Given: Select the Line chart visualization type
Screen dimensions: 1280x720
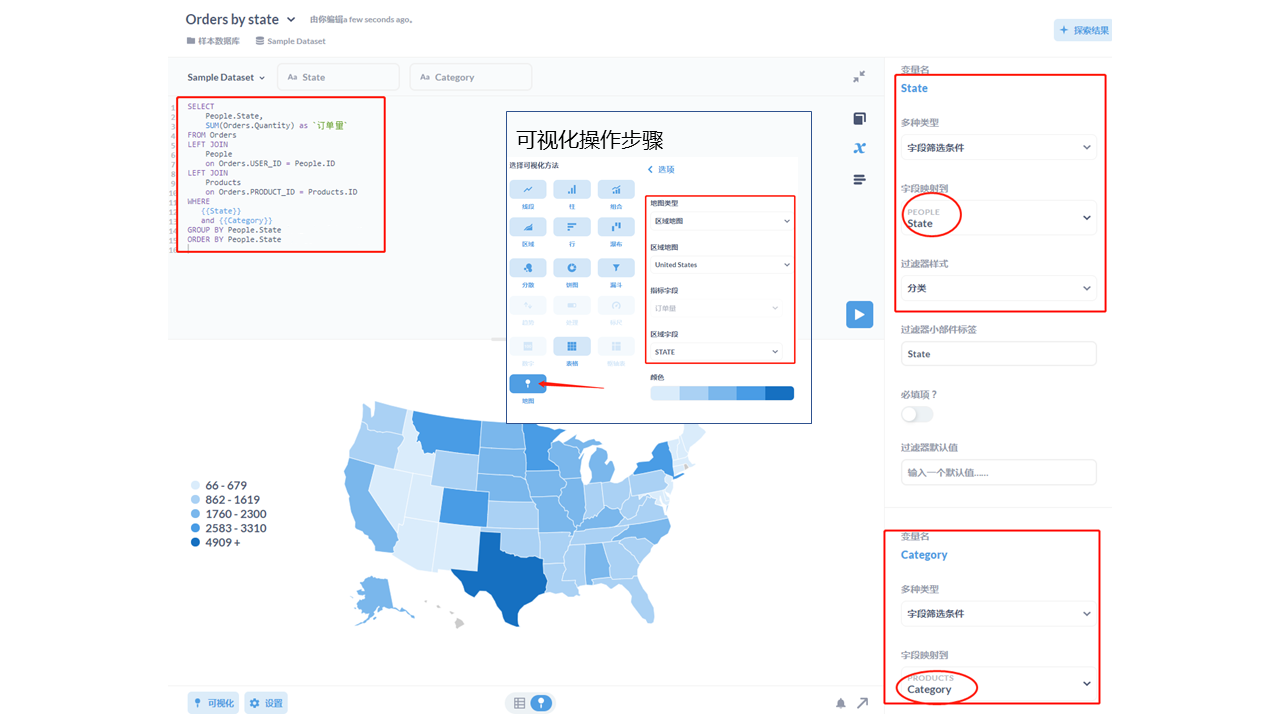Looking at the screenshot, I should coord(528,189).
